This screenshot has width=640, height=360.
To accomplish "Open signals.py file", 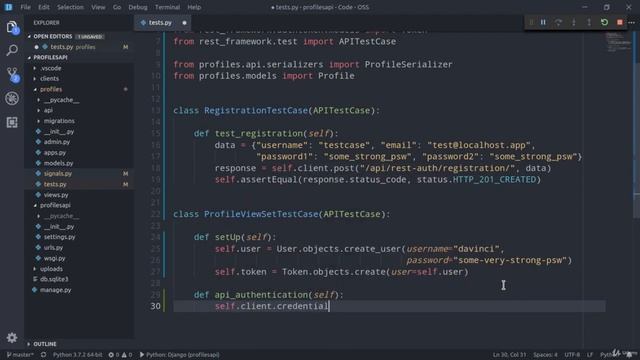I will [x=58, y=173].
